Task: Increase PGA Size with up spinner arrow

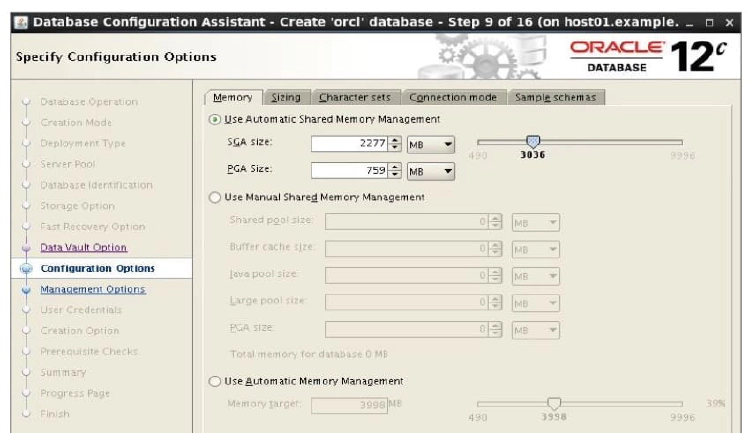Action: [395, 167]
